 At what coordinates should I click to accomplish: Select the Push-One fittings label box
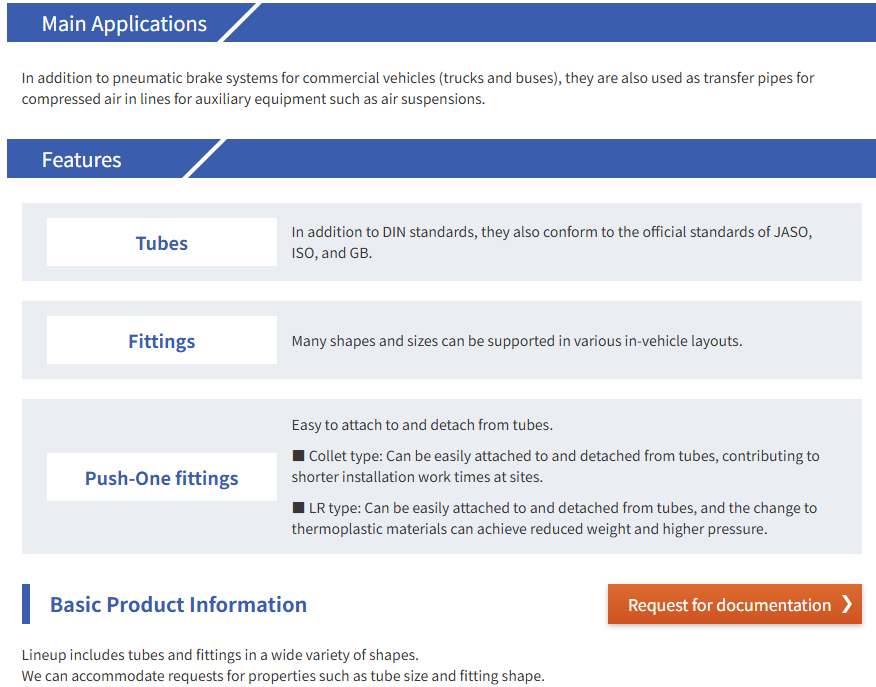tap(162, 478)
